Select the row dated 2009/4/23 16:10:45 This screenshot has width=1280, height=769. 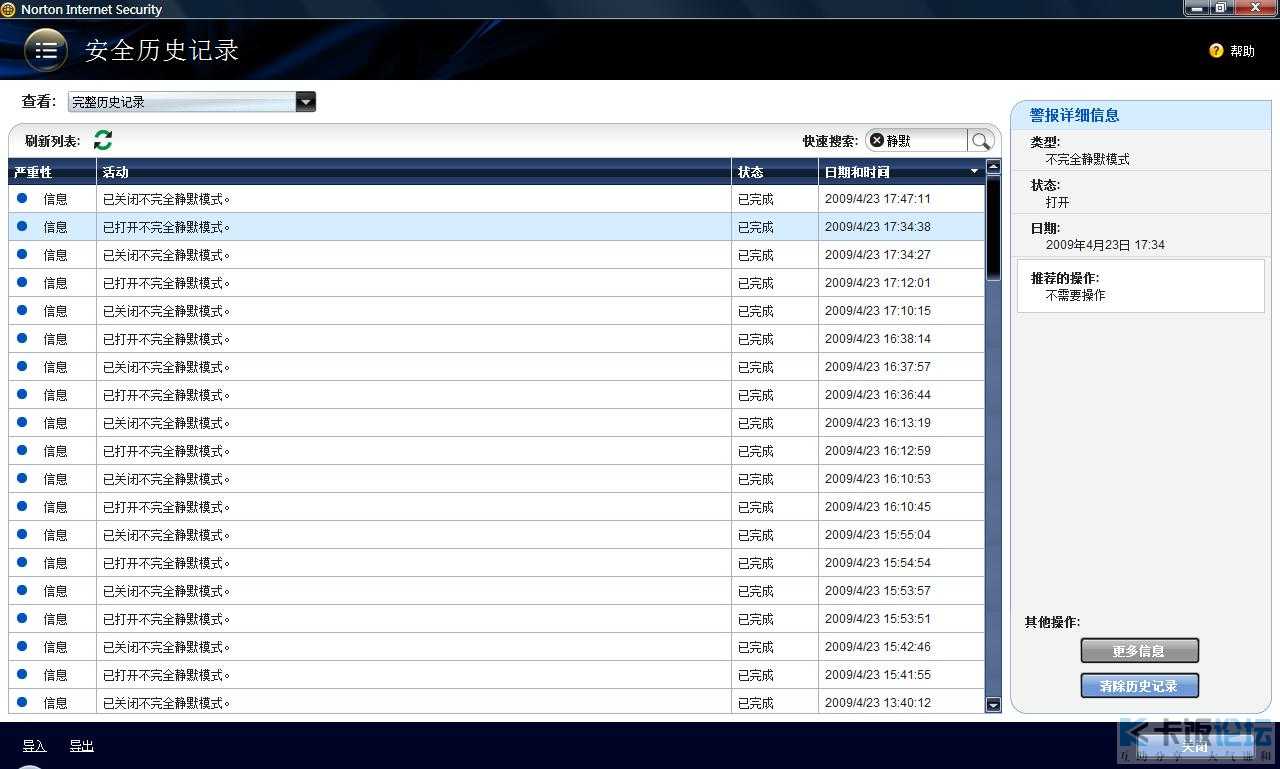point(497,507)
